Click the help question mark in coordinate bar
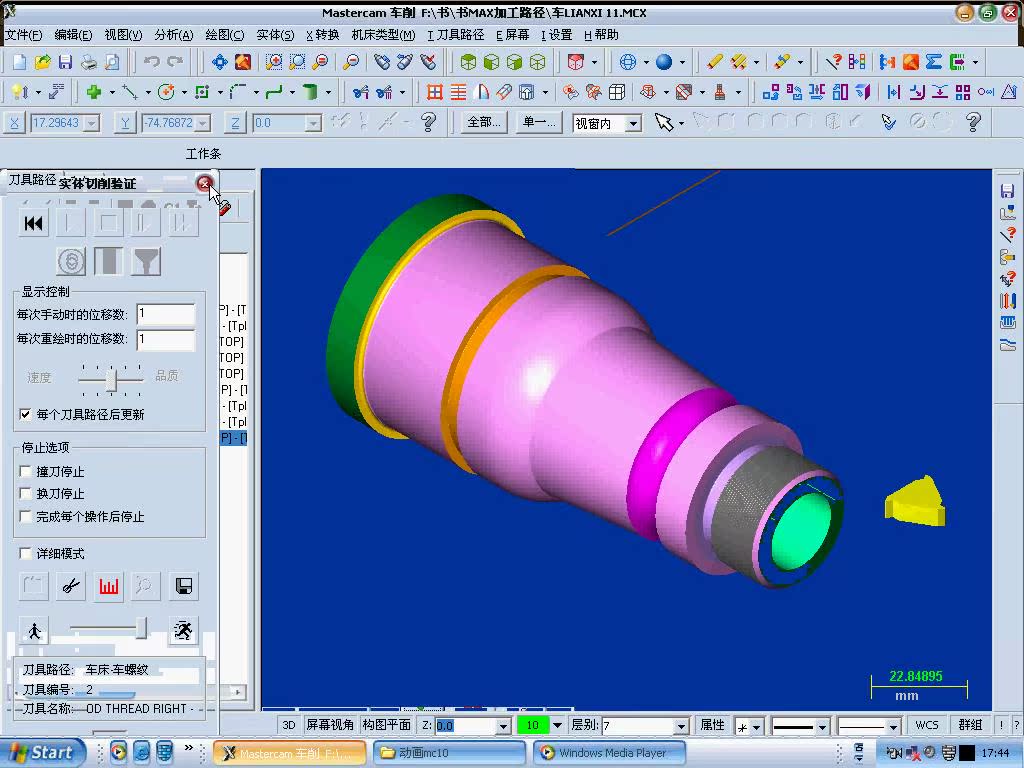Screen dimensions: 1024x768 [428, 122]
